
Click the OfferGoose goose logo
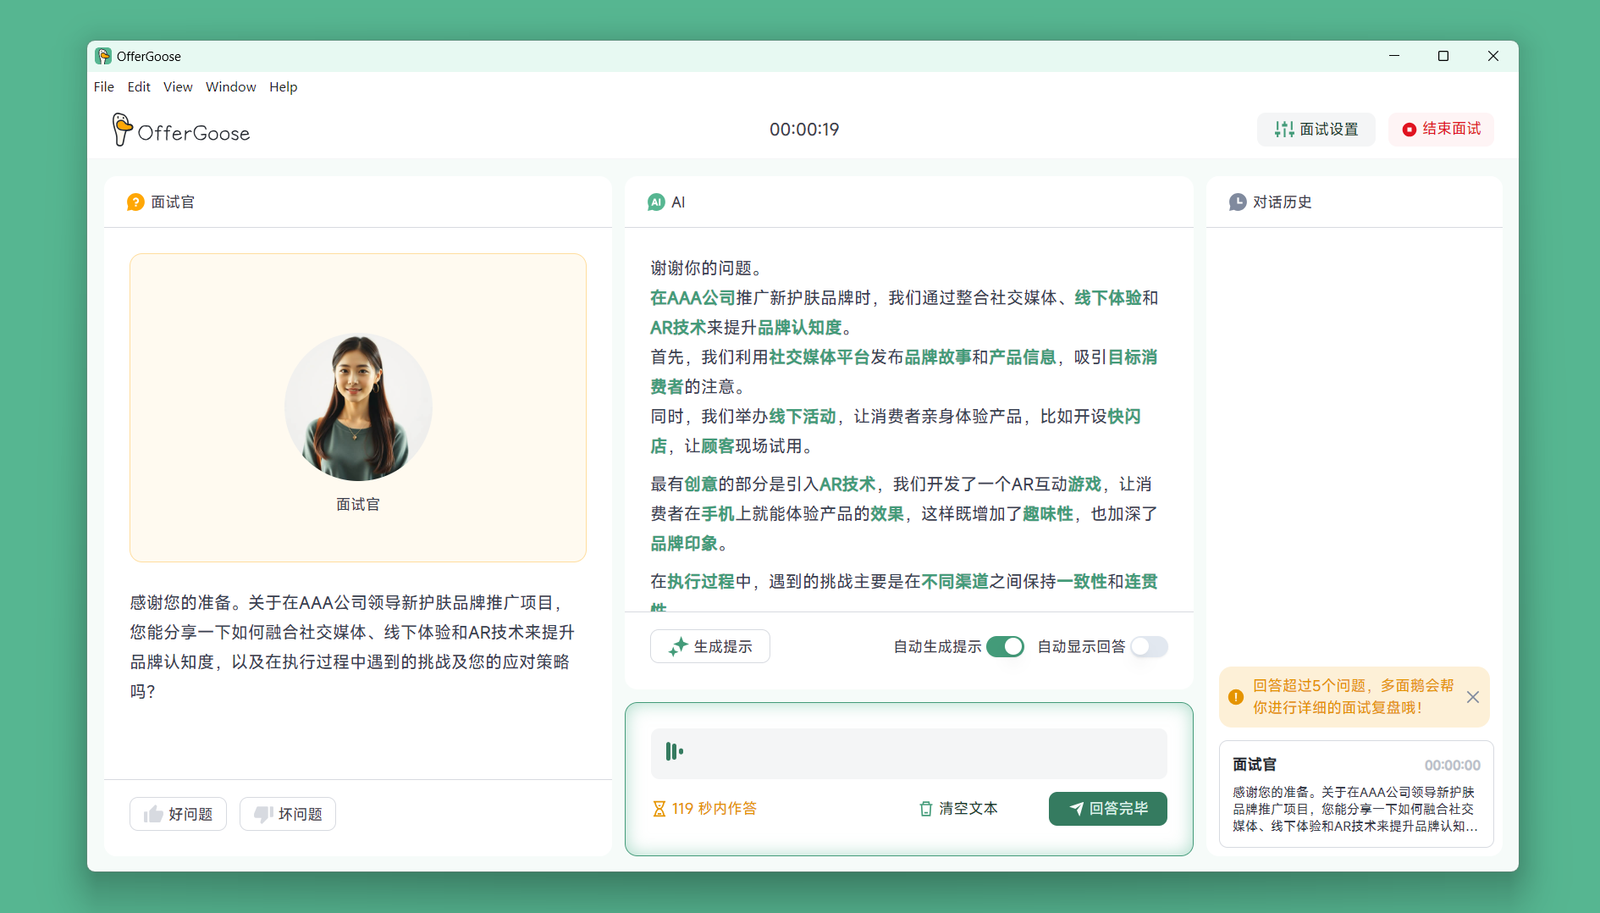click(122, 128)
